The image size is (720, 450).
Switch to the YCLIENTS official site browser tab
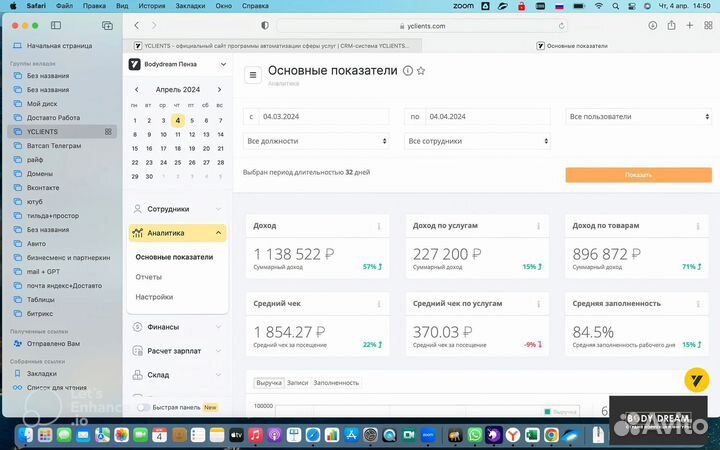(272, 46)
